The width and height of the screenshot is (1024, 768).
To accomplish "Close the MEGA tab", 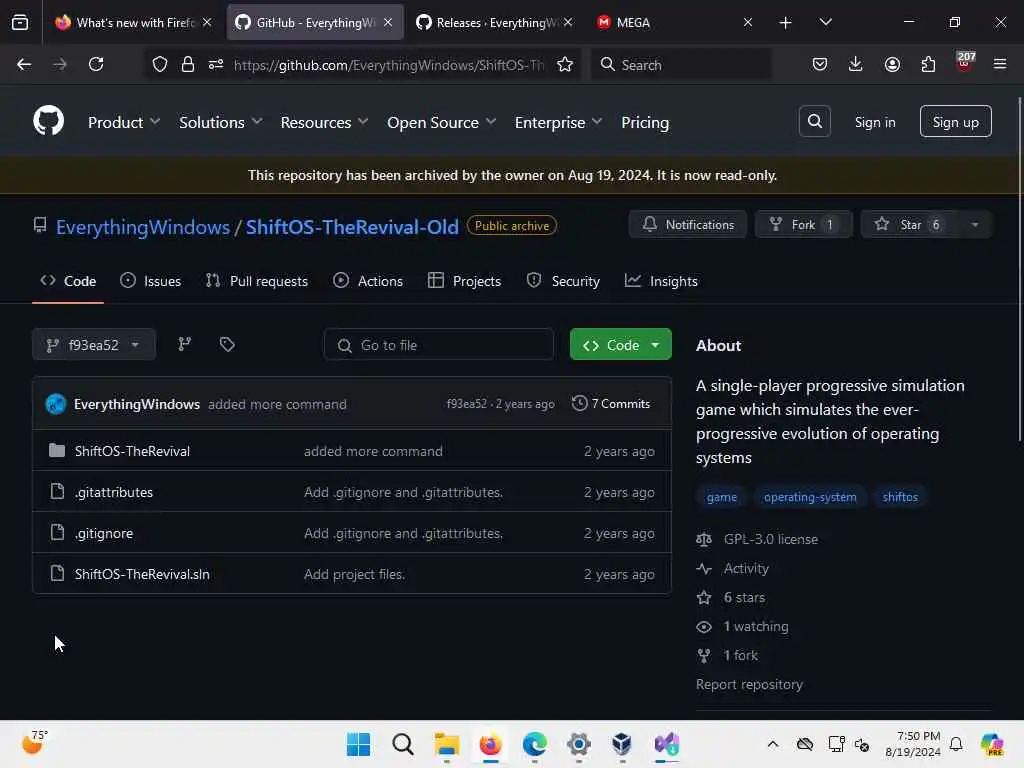I will point(748,22).
